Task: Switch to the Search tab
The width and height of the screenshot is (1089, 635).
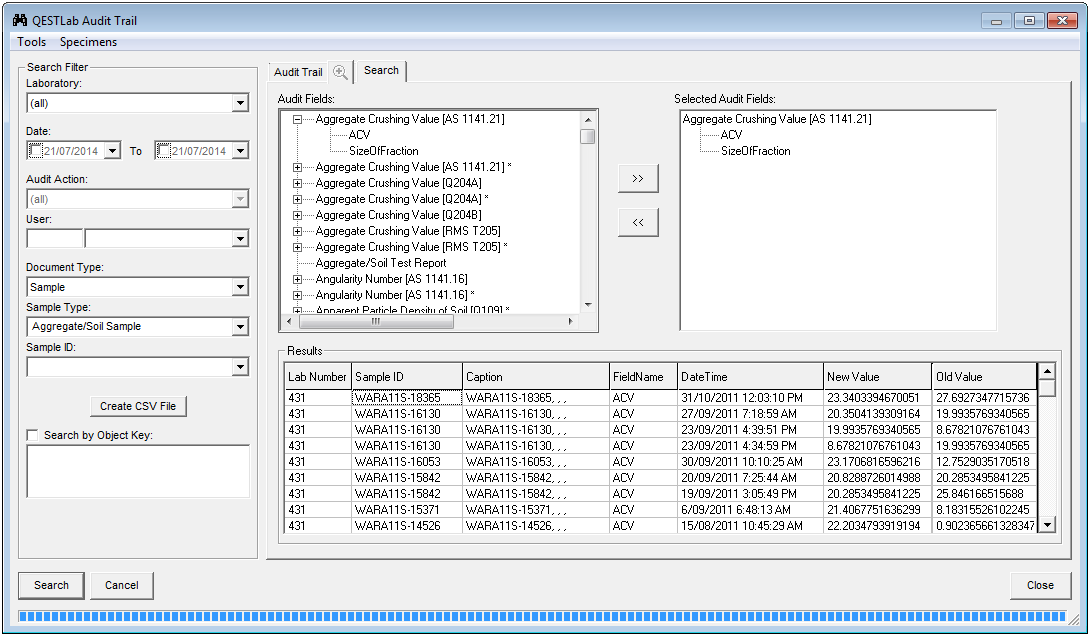Action: pyautogui.click(x=381, y=71)
